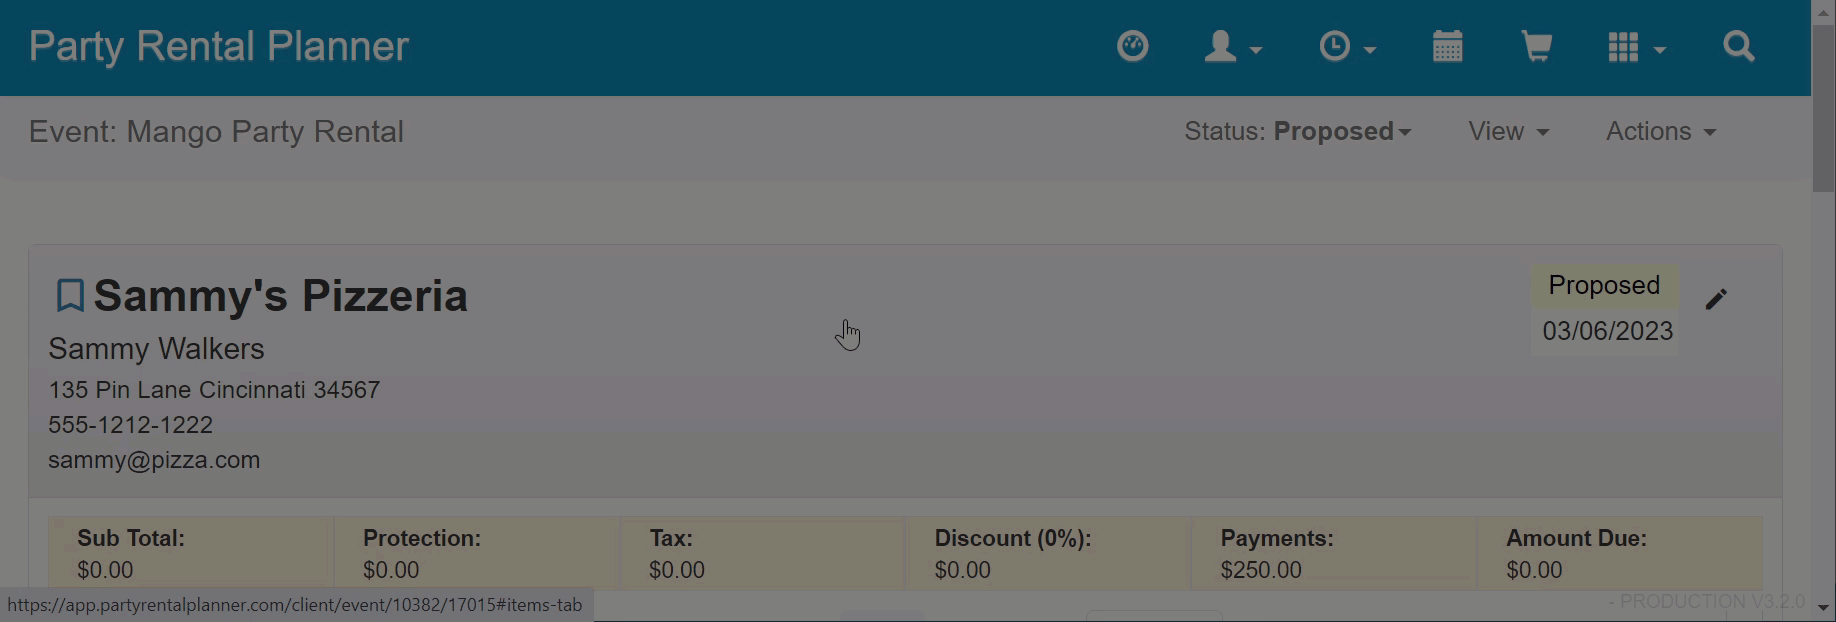Open the grid apps menu icon
The height and width of the screenshot is (622, 1836).
(1635, 47)
